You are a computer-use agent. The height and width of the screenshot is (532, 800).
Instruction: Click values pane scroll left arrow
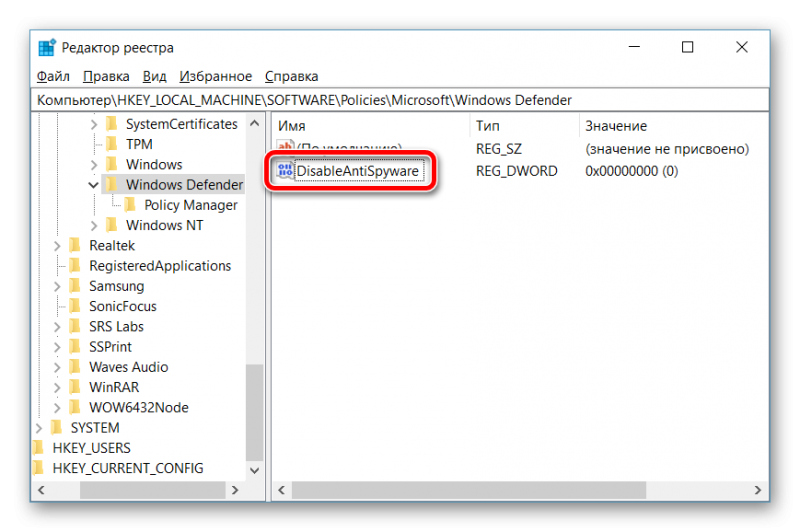282,490
